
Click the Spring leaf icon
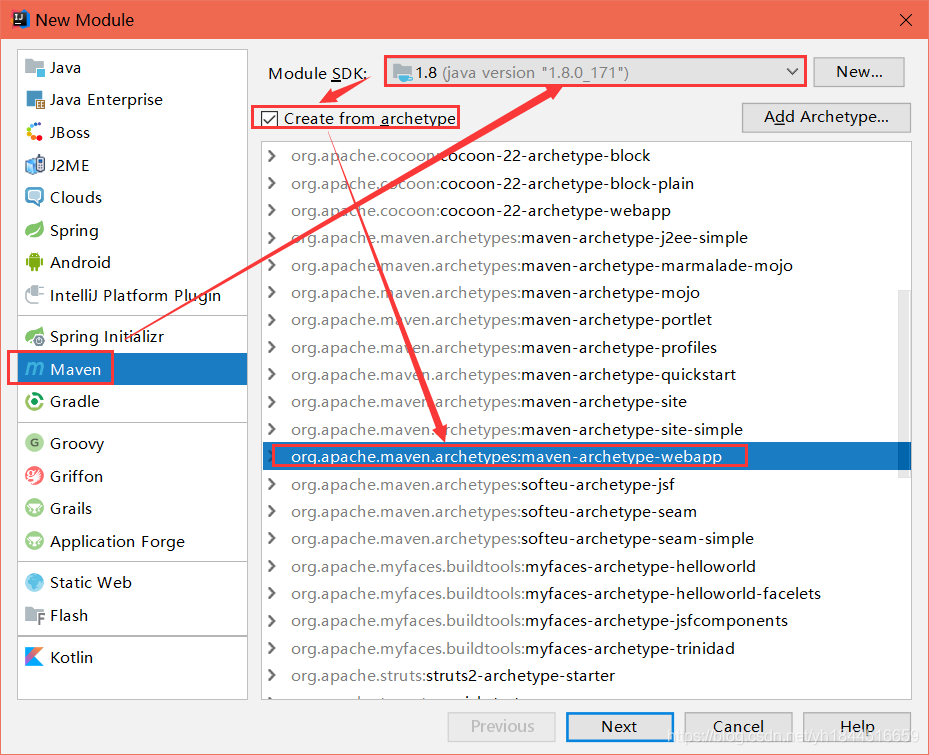point(35,230)
